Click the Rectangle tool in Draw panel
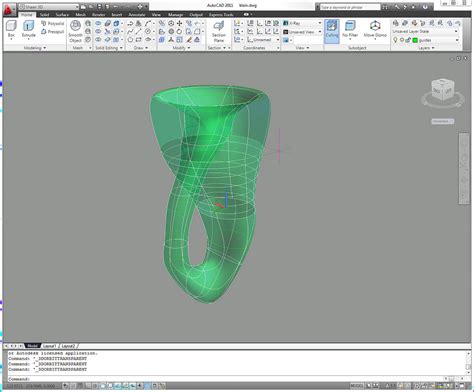 [x=138, y=40]
